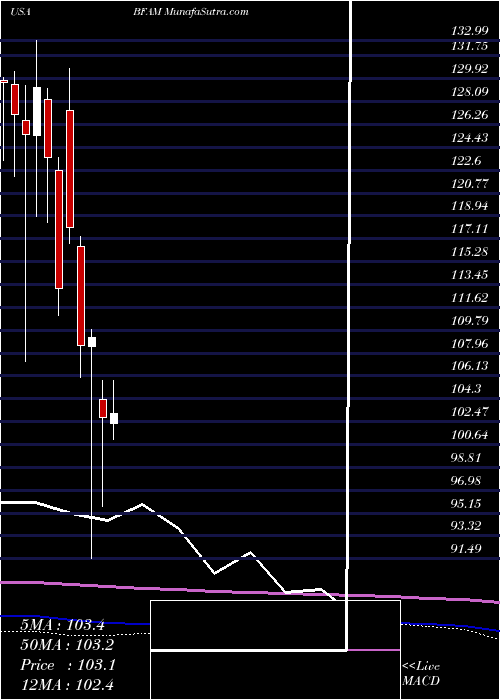Select the 118.94 price level
Image resolution: width=500 pixels, height=700 pixels.
470,206
